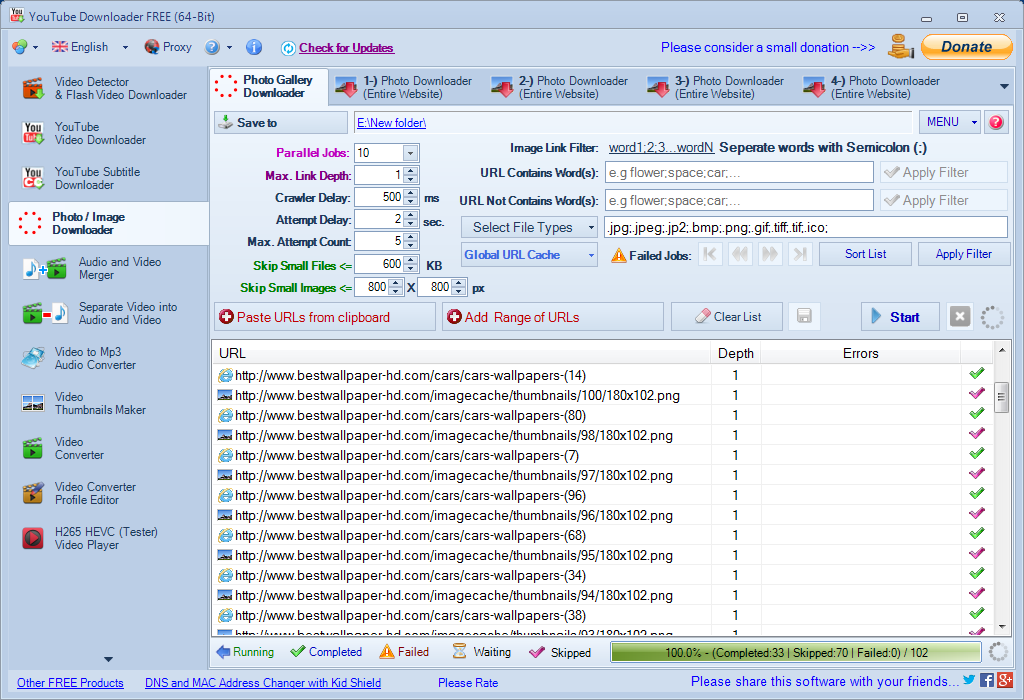The image size is (1024, 700).
Task: Click Apply Filter beside Sort List
Action: point(964,254)
